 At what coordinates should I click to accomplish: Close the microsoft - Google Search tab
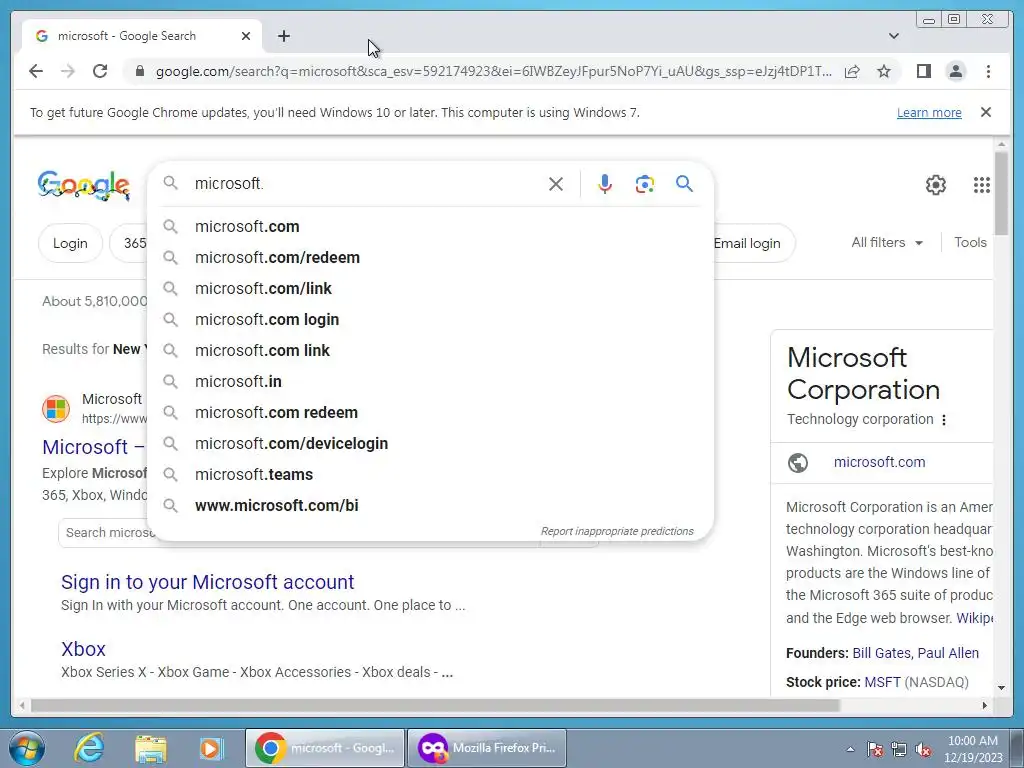pyautogui.click(x=246, y=37)
